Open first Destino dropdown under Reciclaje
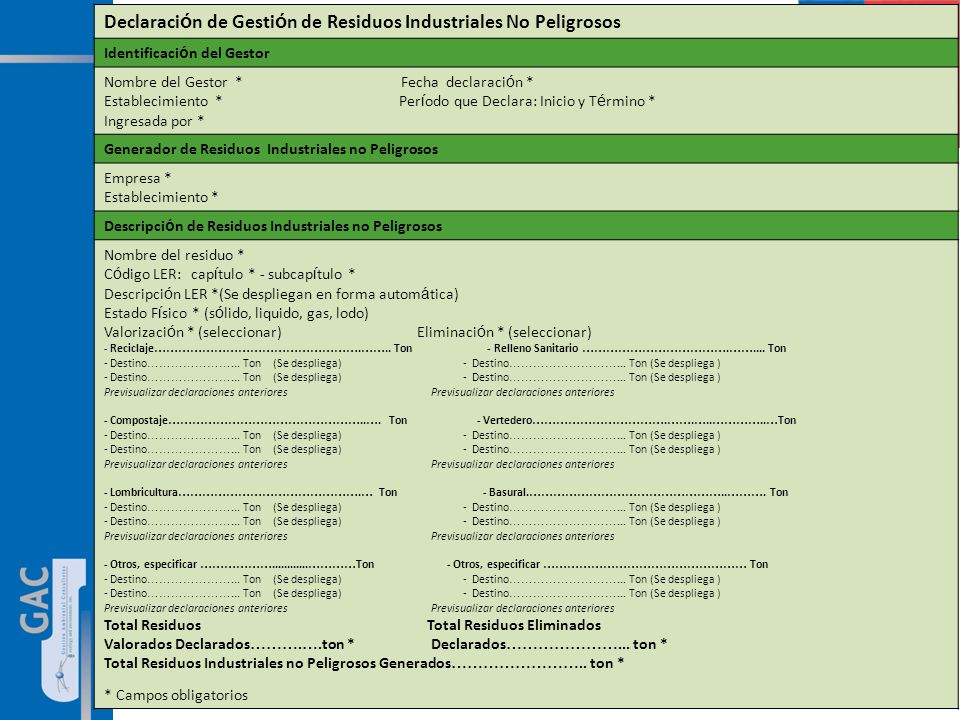Screen dimensions: 960x720 [x=222, y=363]
